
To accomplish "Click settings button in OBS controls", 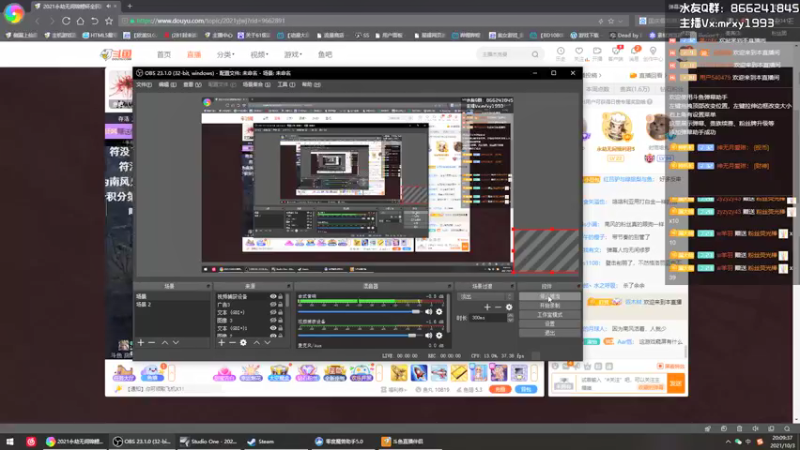I will click(x=549, y=324).
